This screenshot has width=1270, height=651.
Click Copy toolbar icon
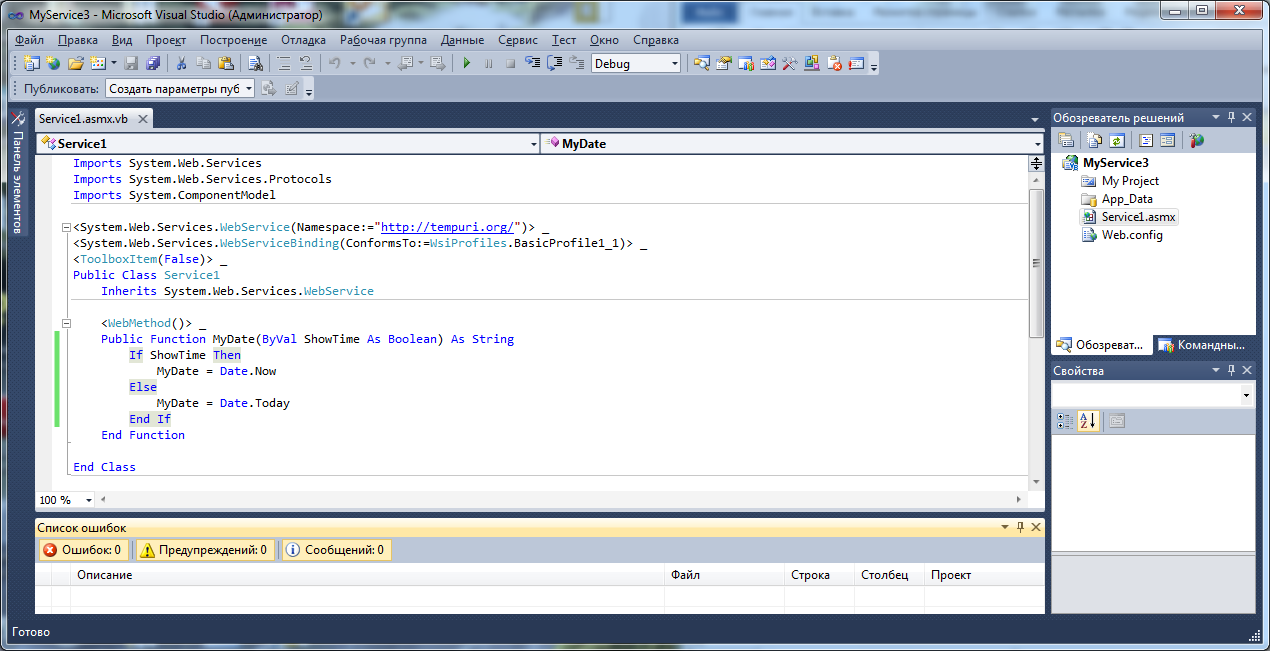tap(203, 63)
